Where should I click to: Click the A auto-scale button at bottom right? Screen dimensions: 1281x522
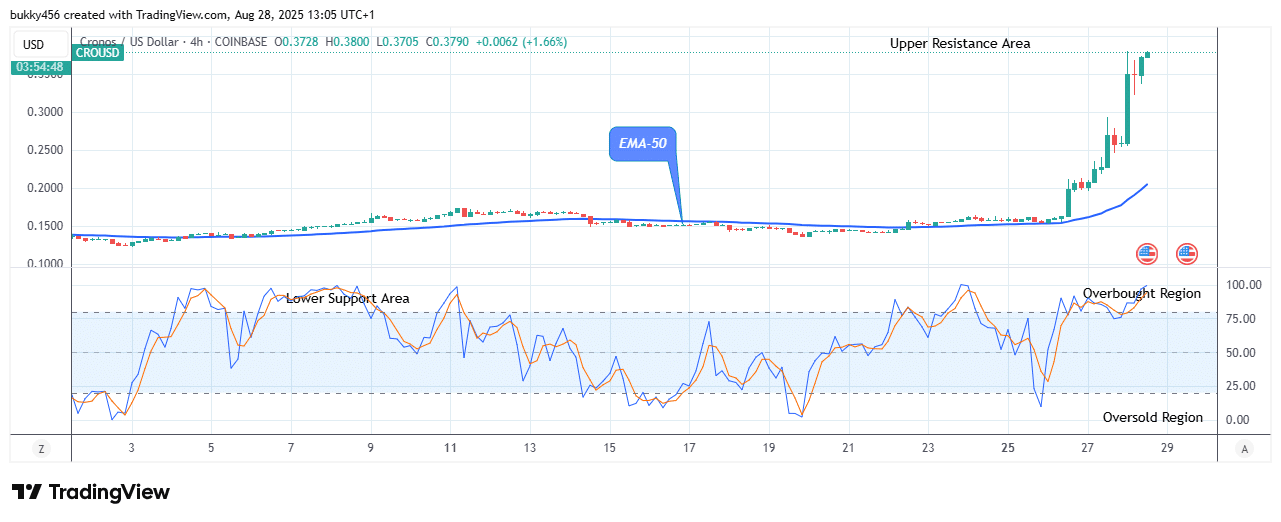click(1243, 449)
